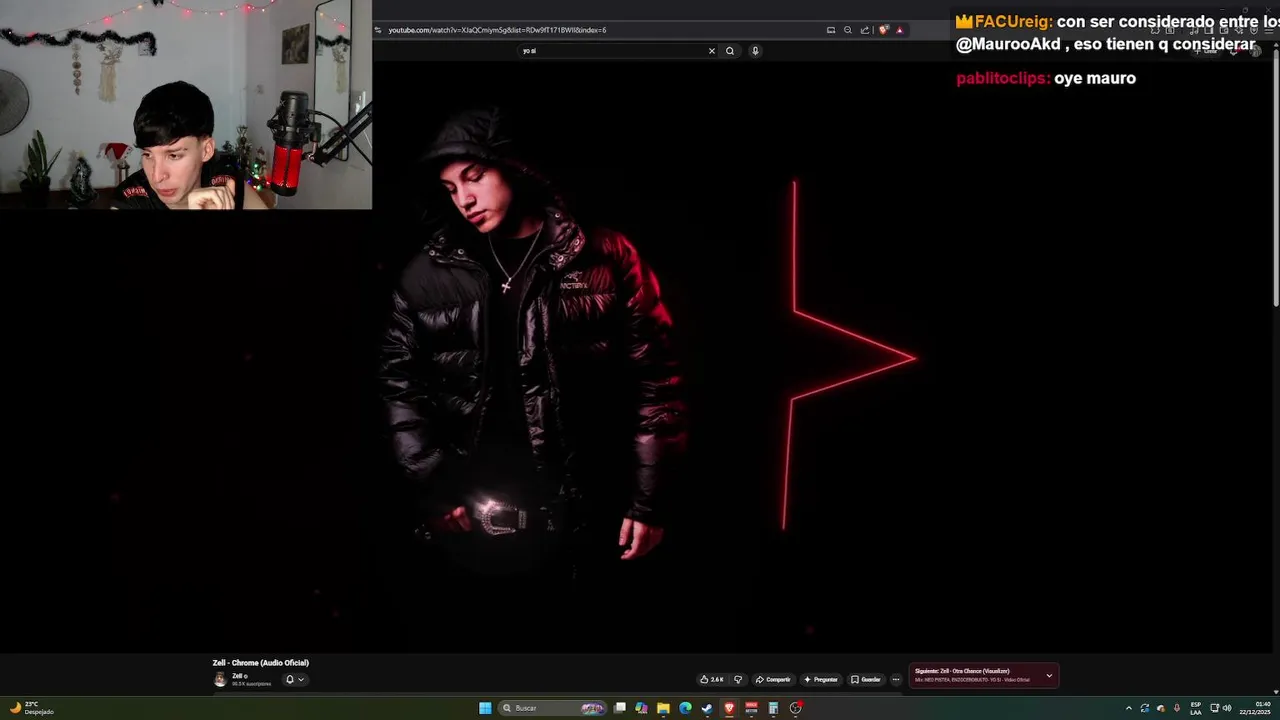Switch to Brave browser in taskbar

pos(729,708)
